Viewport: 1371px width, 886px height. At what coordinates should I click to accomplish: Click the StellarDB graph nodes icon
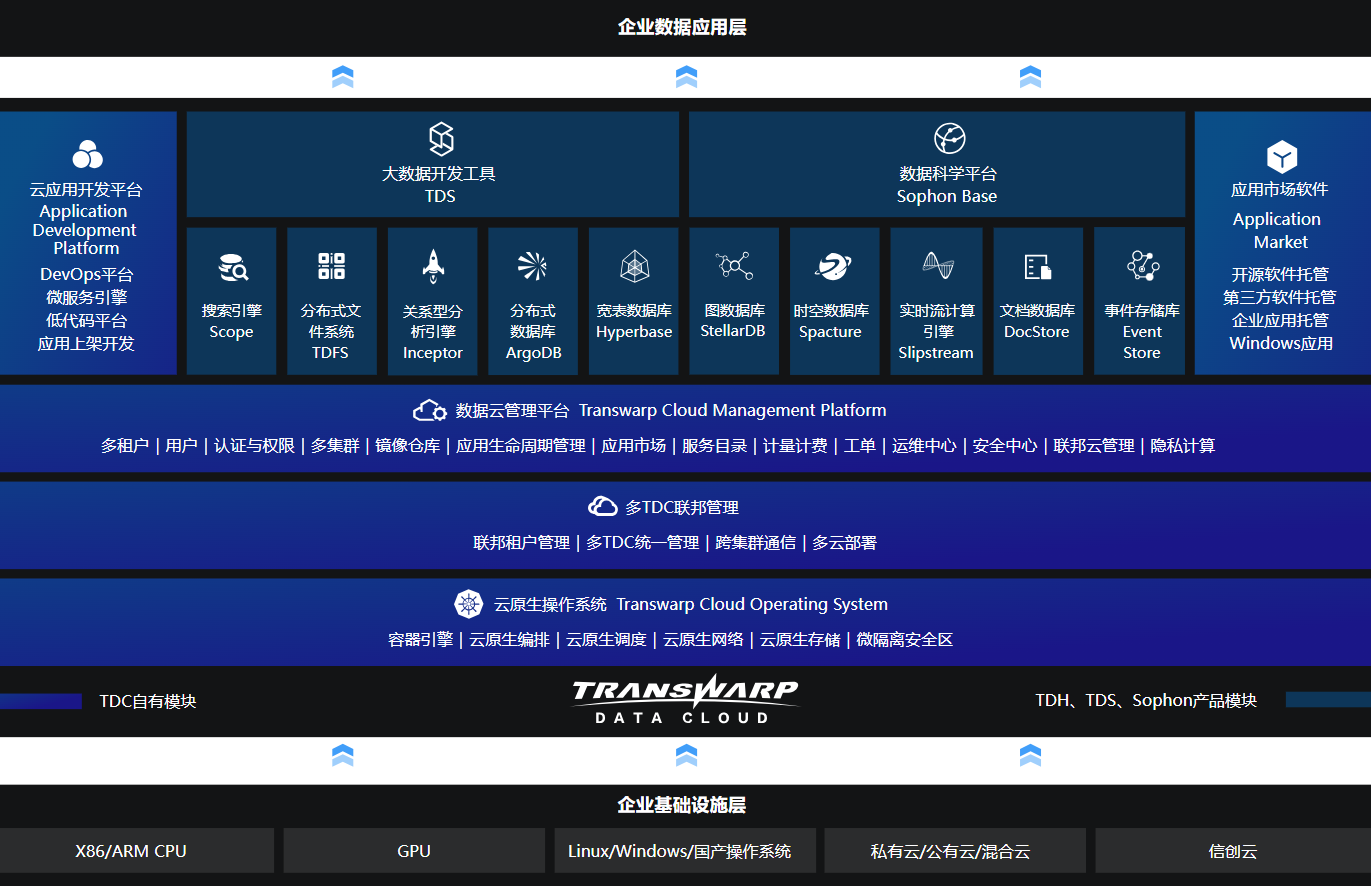click(x=734, y=265)
